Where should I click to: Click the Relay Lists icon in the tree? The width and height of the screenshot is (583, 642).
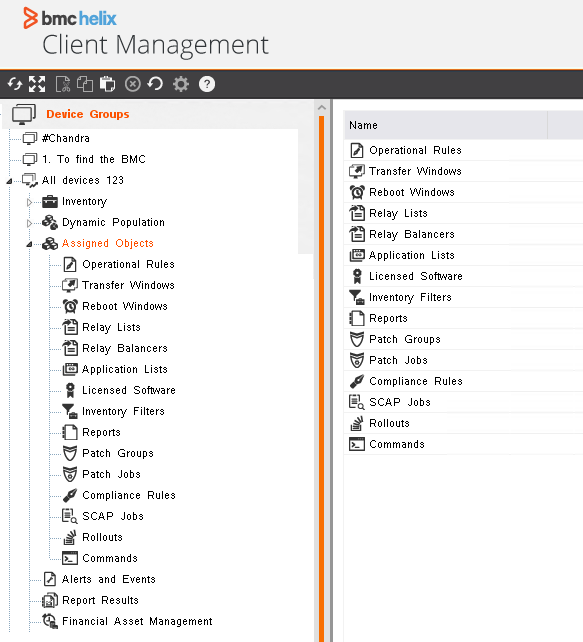point(70,327)
